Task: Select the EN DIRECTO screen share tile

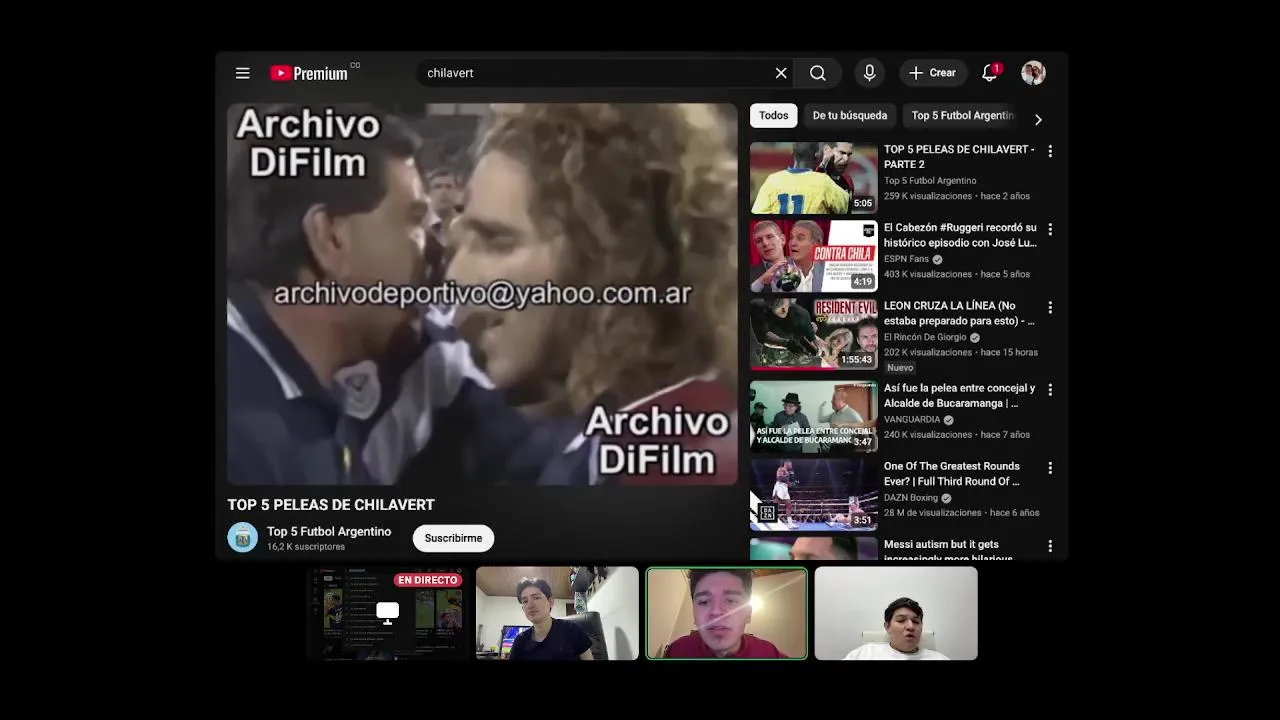Action: point(388,613)
